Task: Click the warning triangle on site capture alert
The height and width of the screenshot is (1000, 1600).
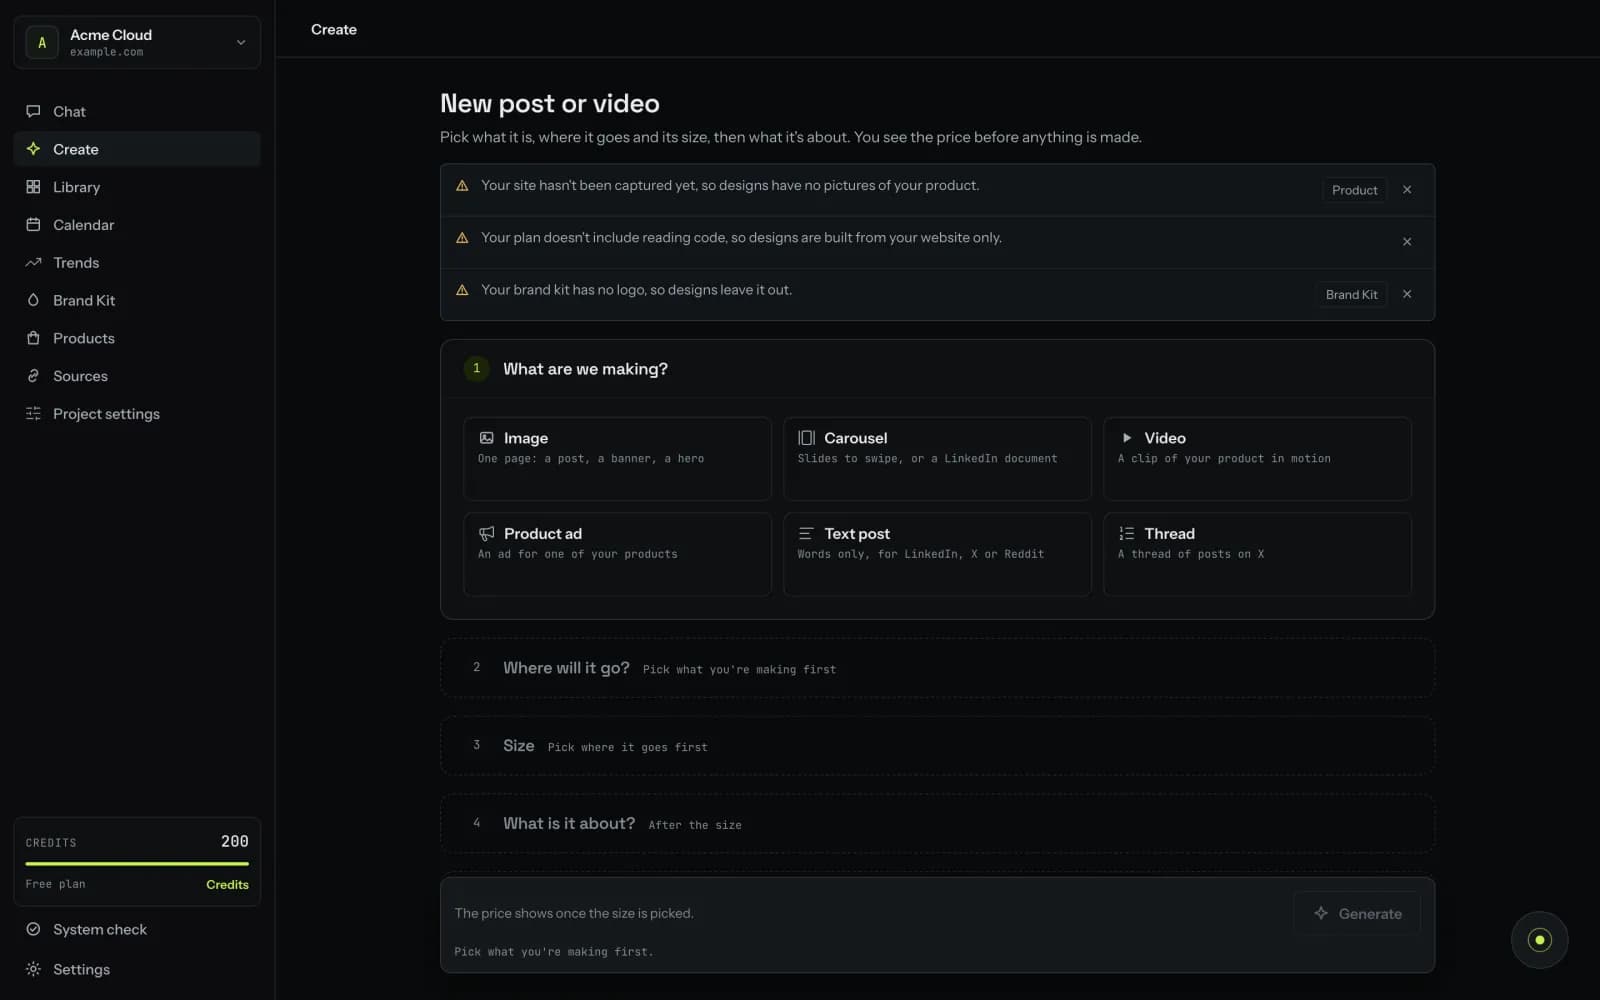Action: coord(462,186)
